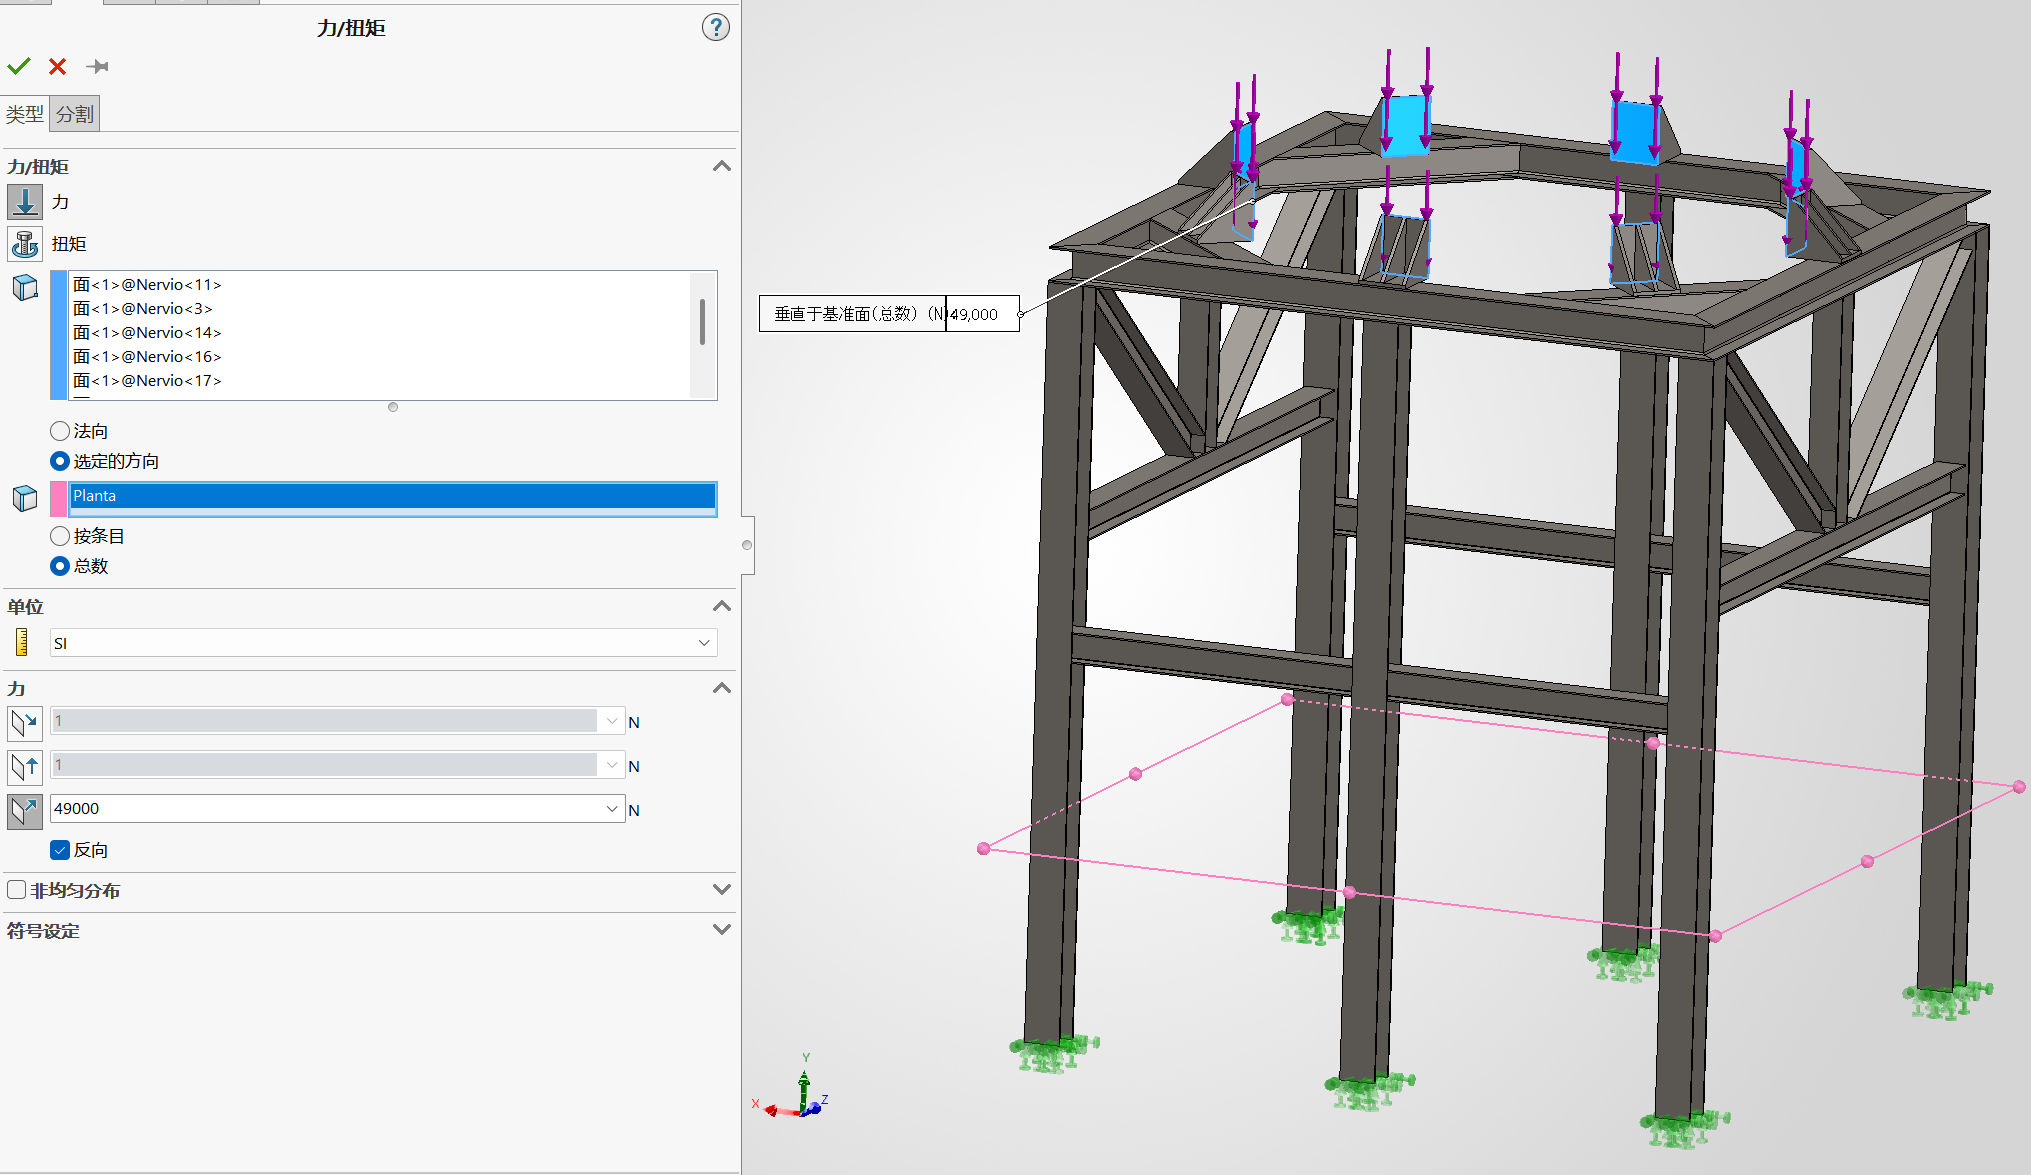Toggle the first force direction component icon
Screen dimensions: 2031x1175
(x=25, y=722)
